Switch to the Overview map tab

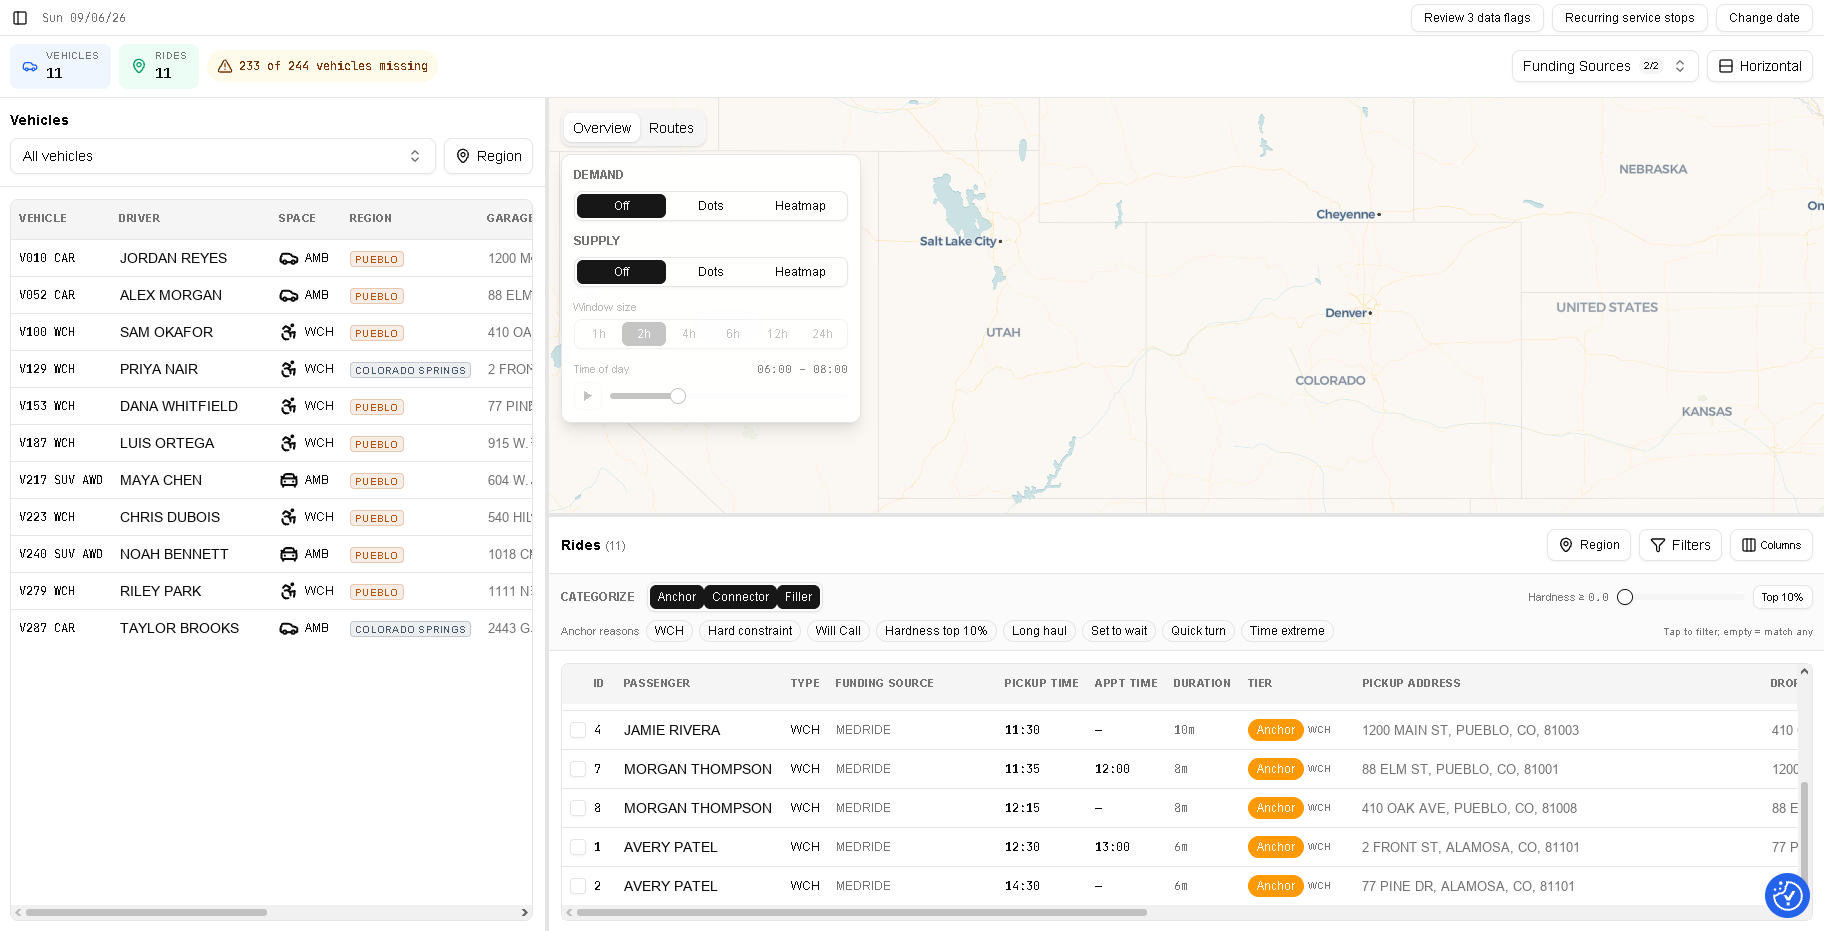[x=602, y=128]
